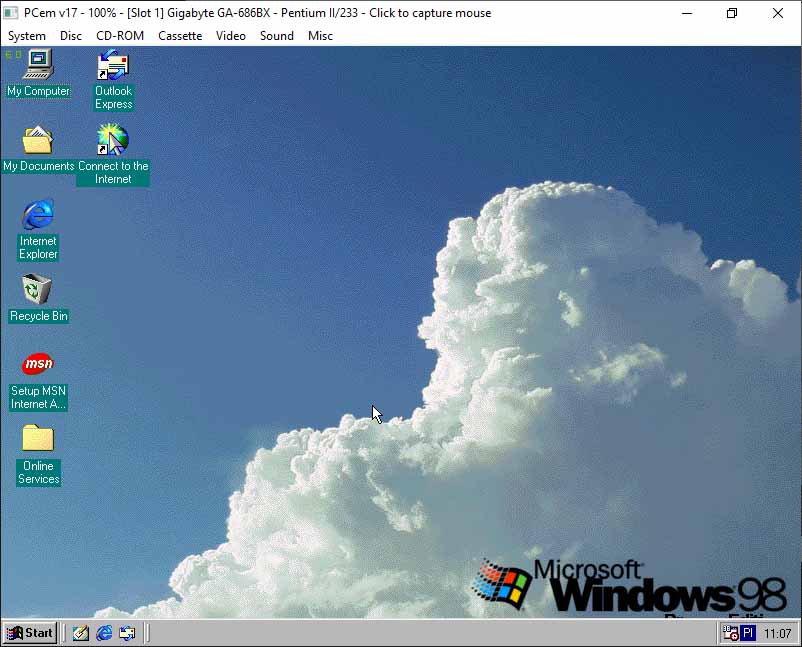
Task: Open the Cassette menu
Action: pos(180,36)
